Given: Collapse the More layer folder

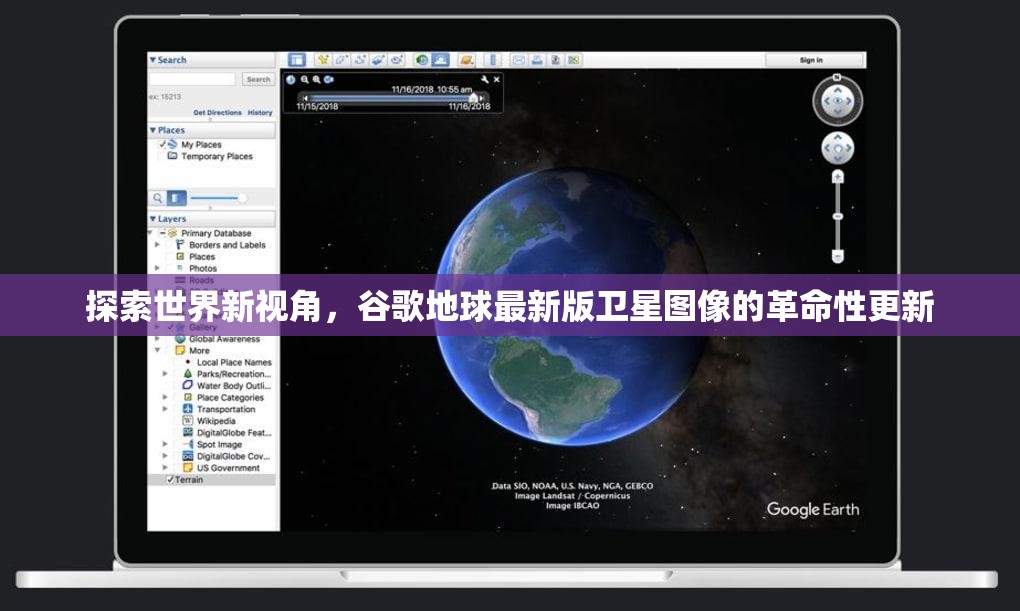Looking at the screenshot, I should coord(157,350).
